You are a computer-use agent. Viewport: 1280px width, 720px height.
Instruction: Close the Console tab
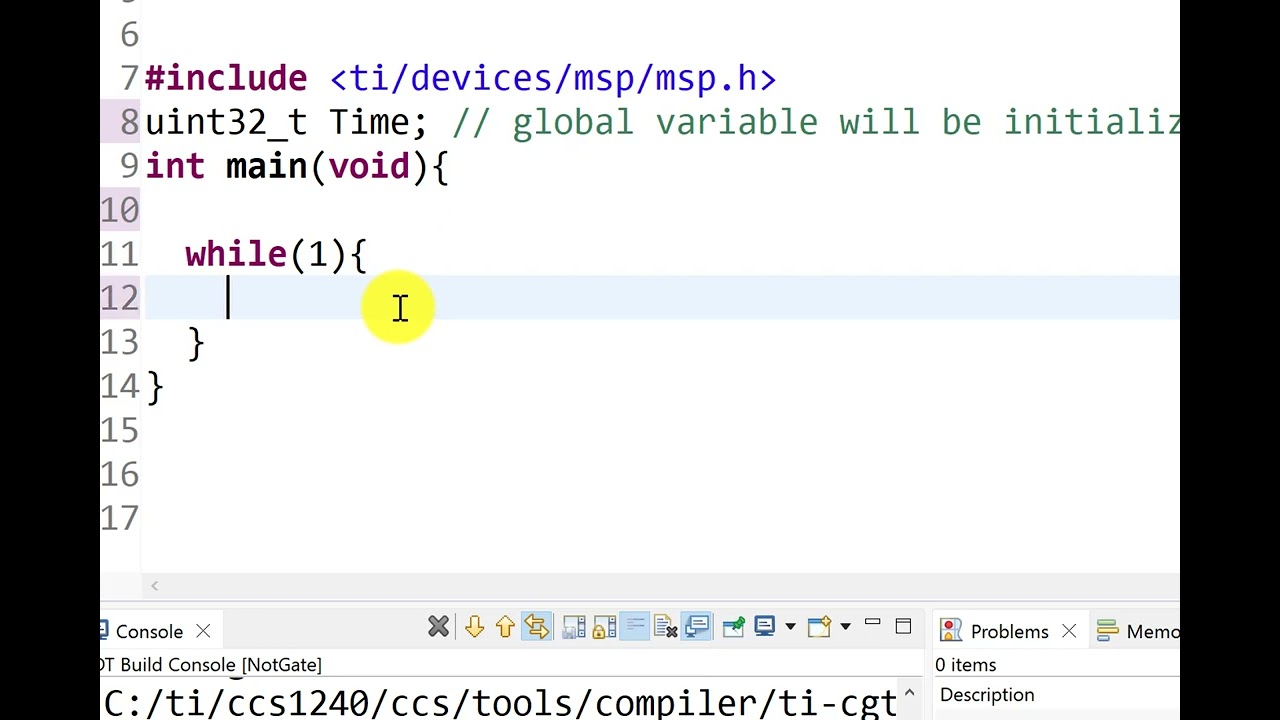tap(203, 631)
